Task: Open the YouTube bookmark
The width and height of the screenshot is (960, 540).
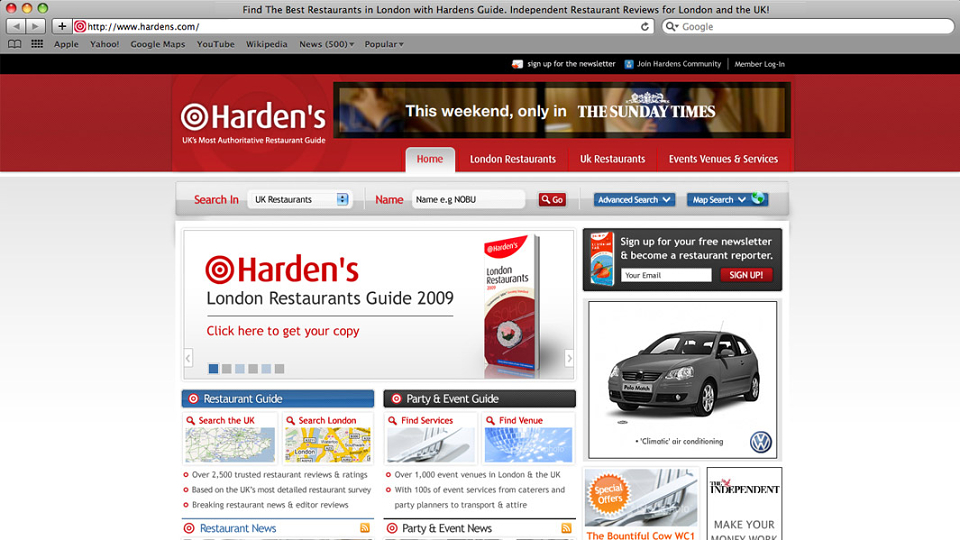Action: click(x=216, y=44)
